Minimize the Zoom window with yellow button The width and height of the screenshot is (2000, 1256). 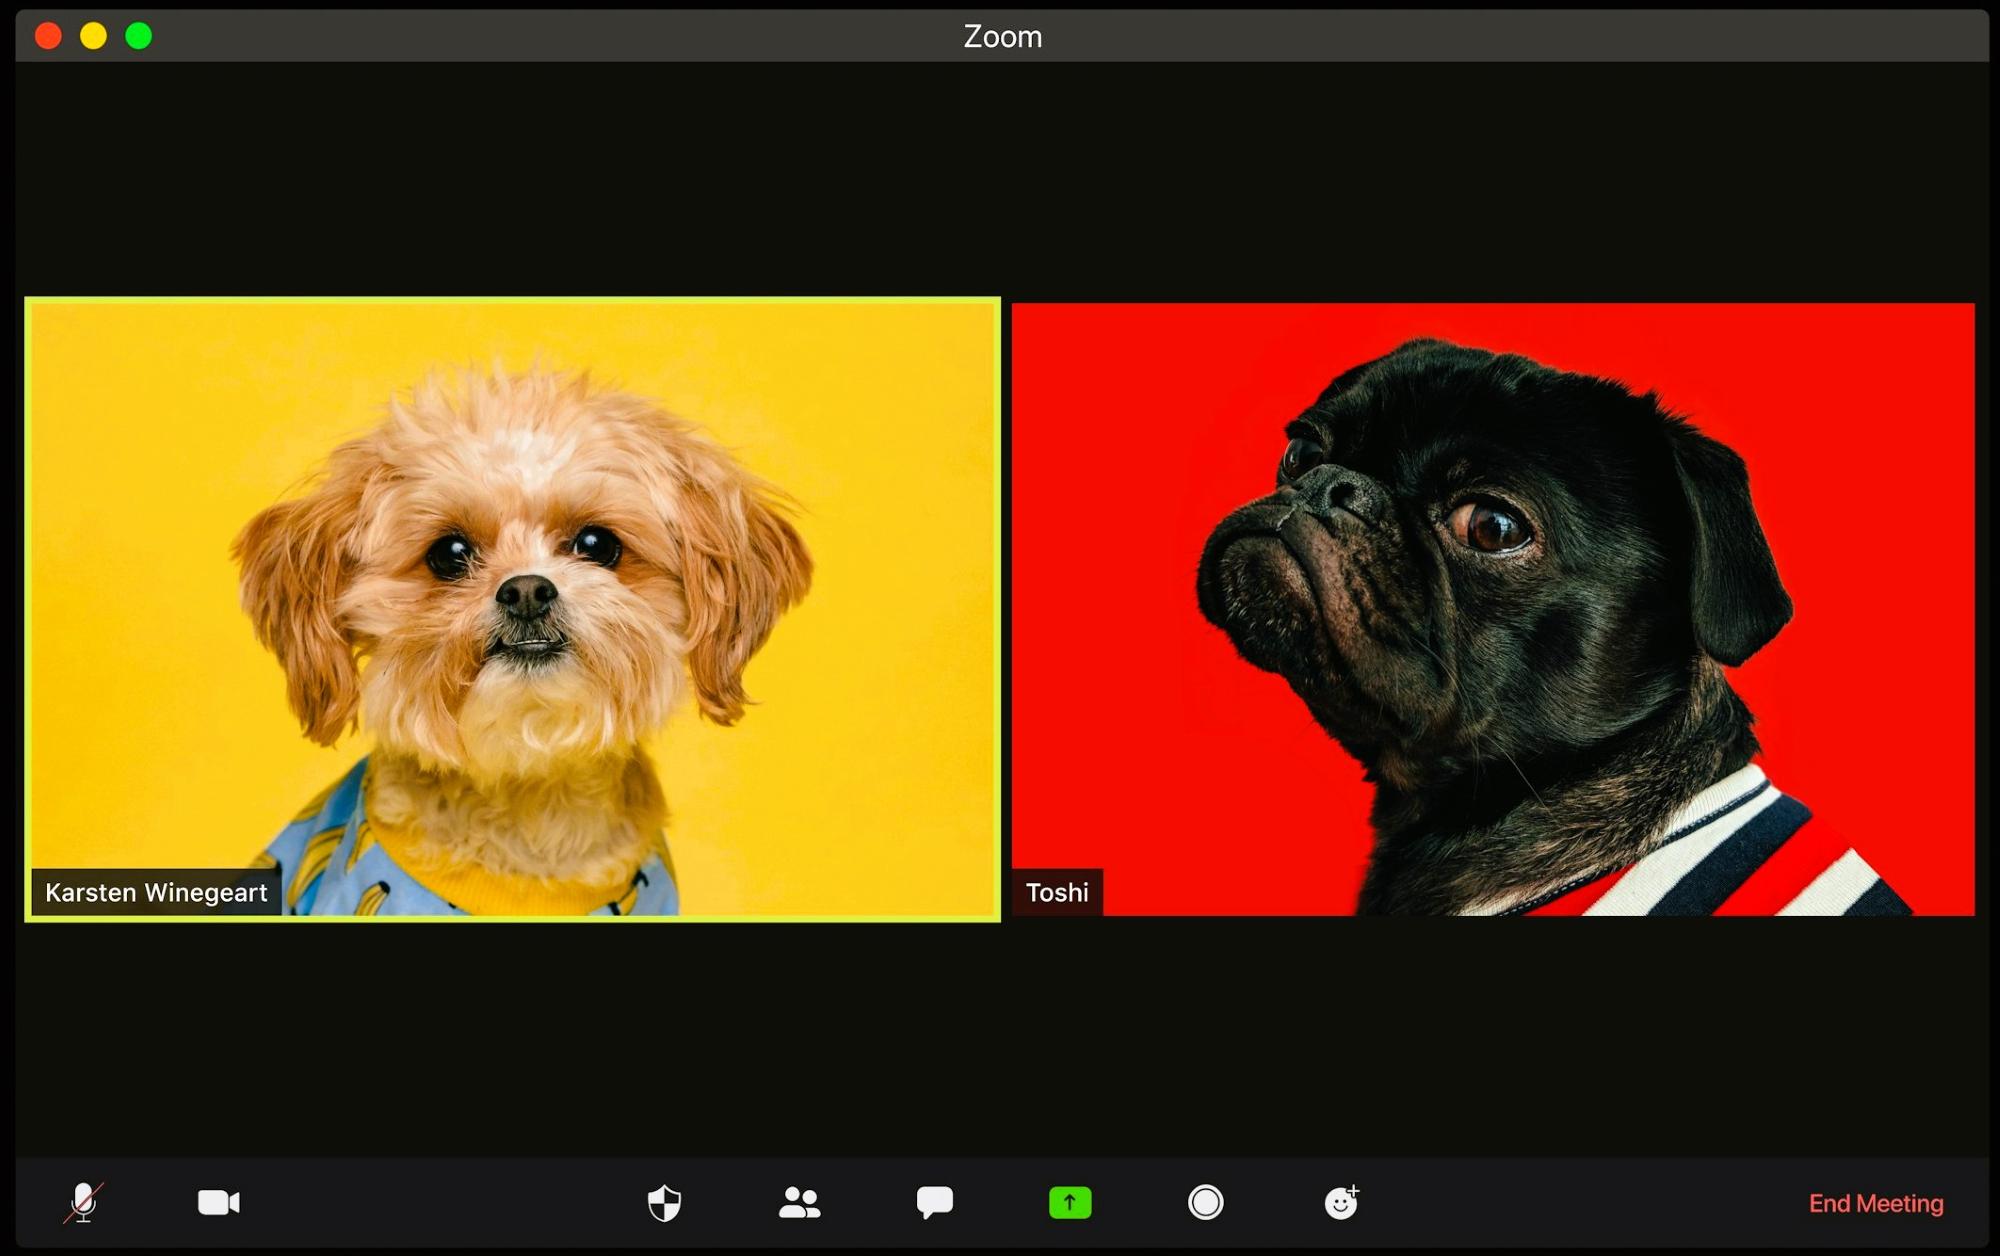pos(93,36)
